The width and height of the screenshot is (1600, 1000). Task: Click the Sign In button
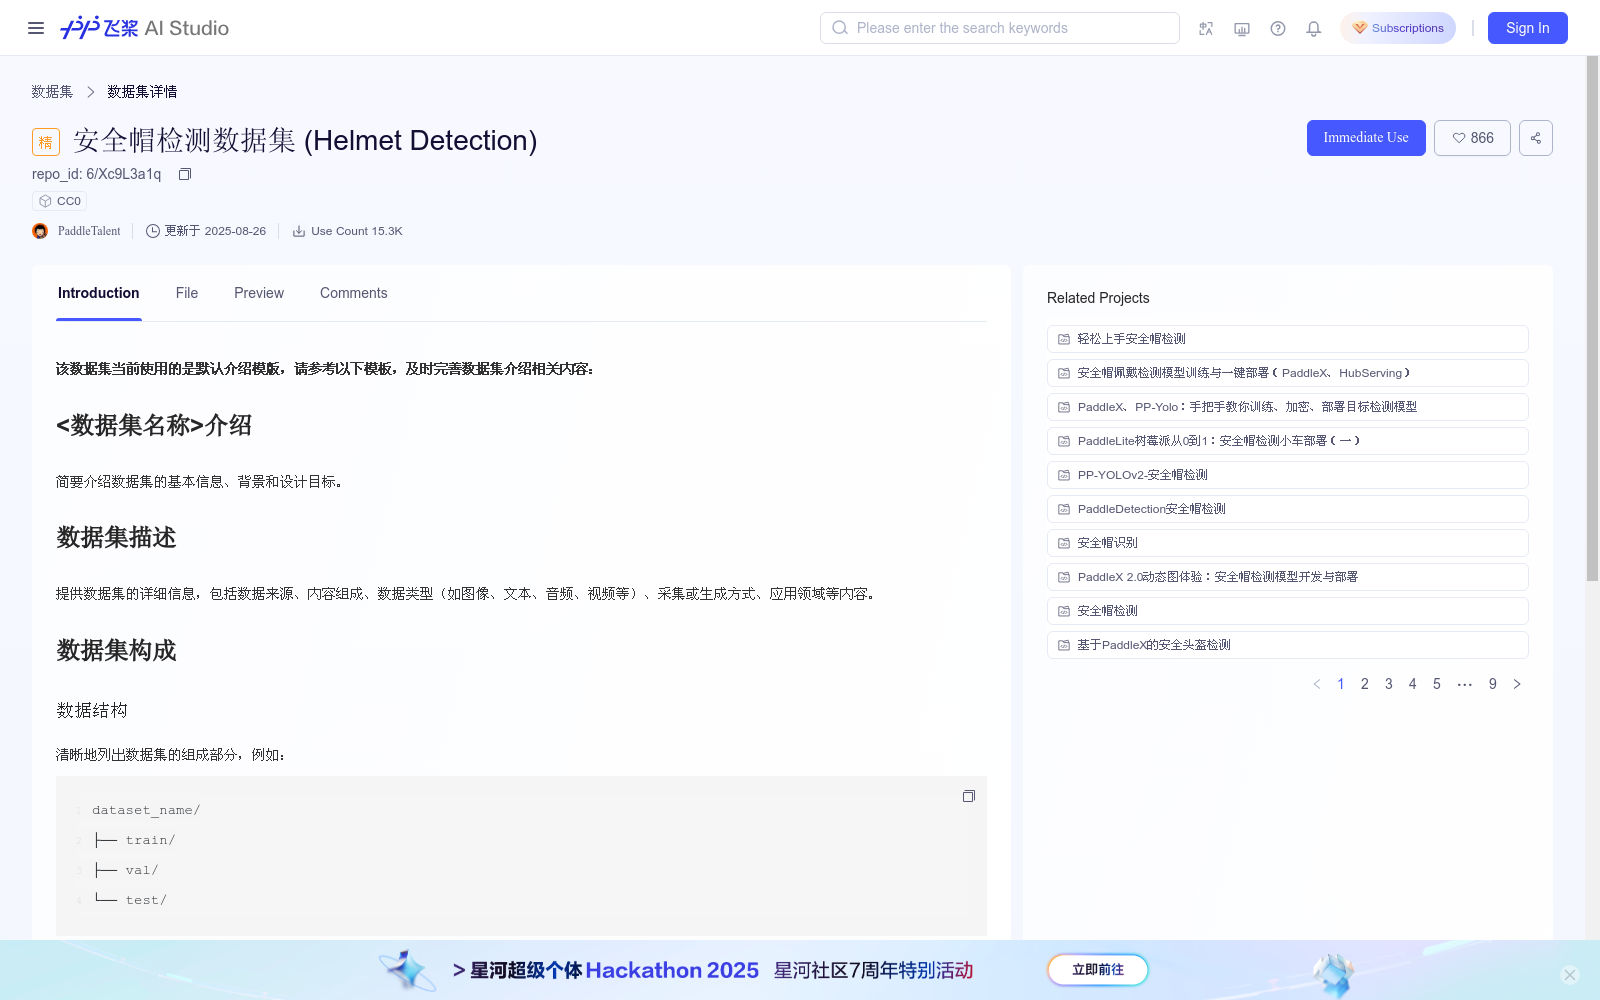tap(1528, 28)
